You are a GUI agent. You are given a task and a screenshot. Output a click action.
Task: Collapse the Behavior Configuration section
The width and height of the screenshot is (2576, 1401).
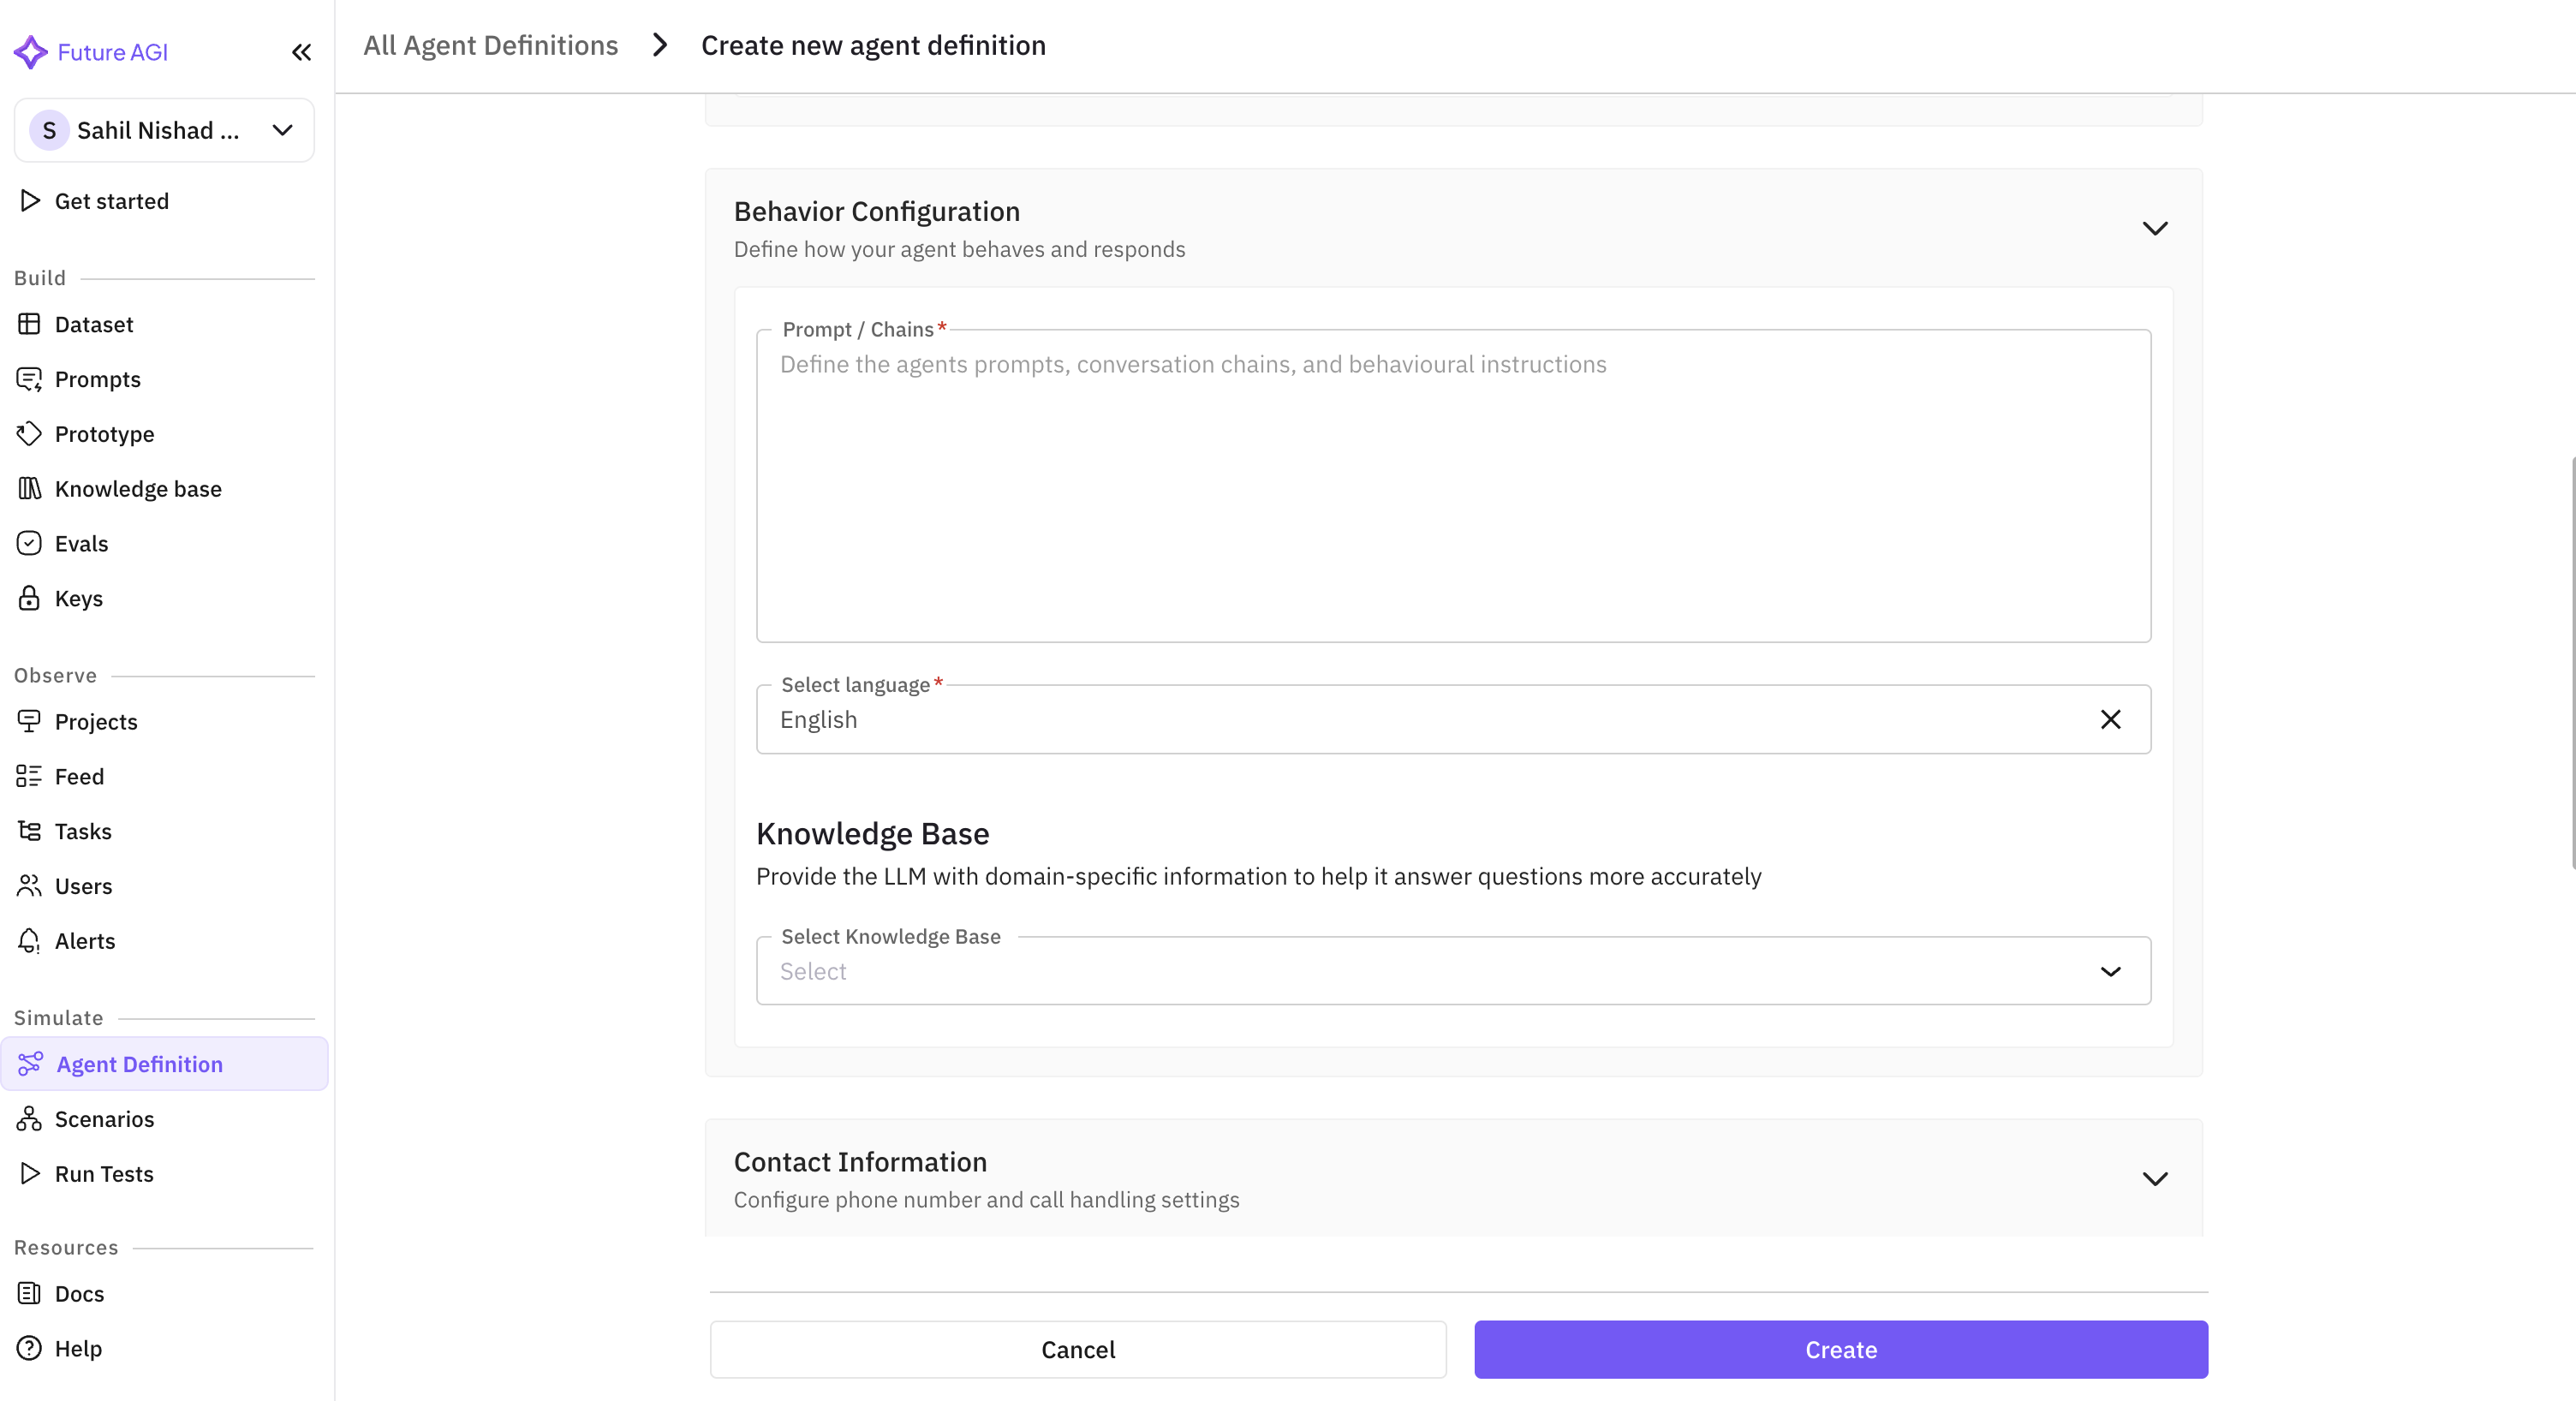click(x=2154, y=229)
